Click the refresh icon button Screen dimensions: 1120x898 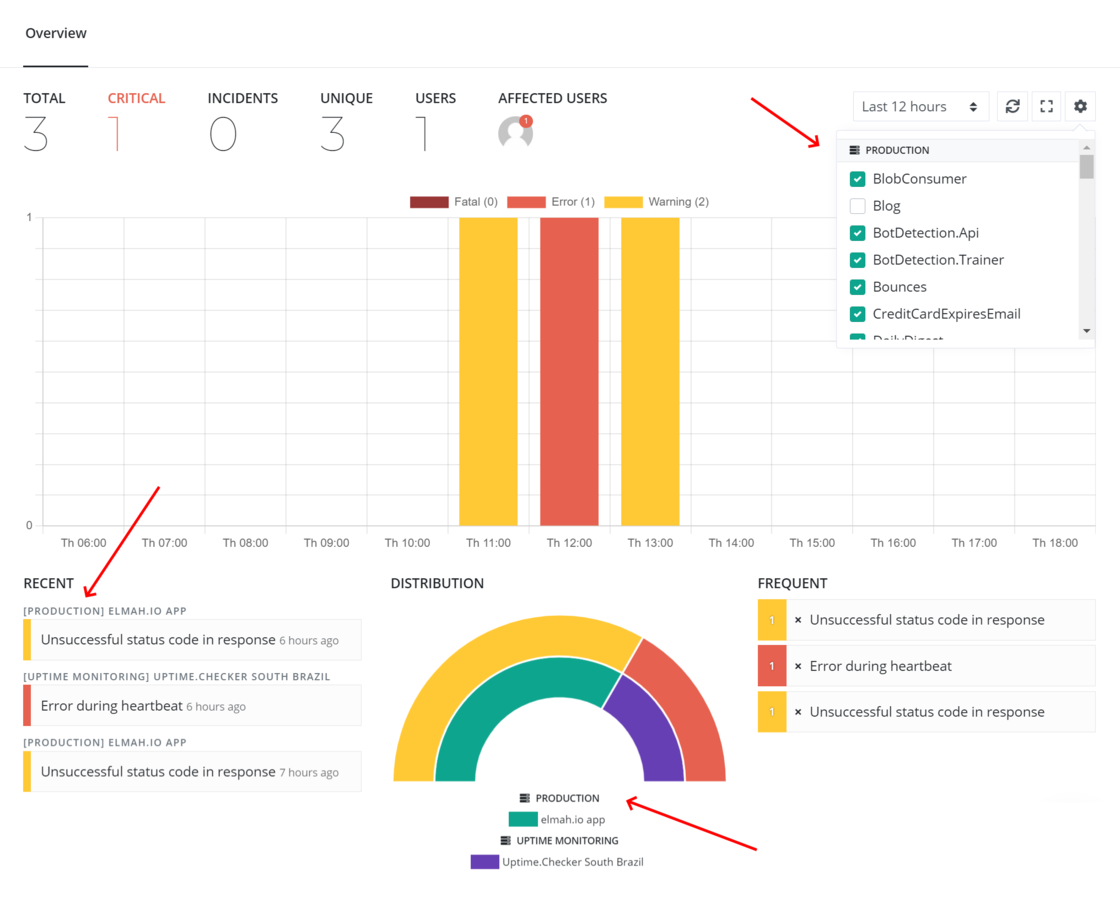coord(1012,106)
